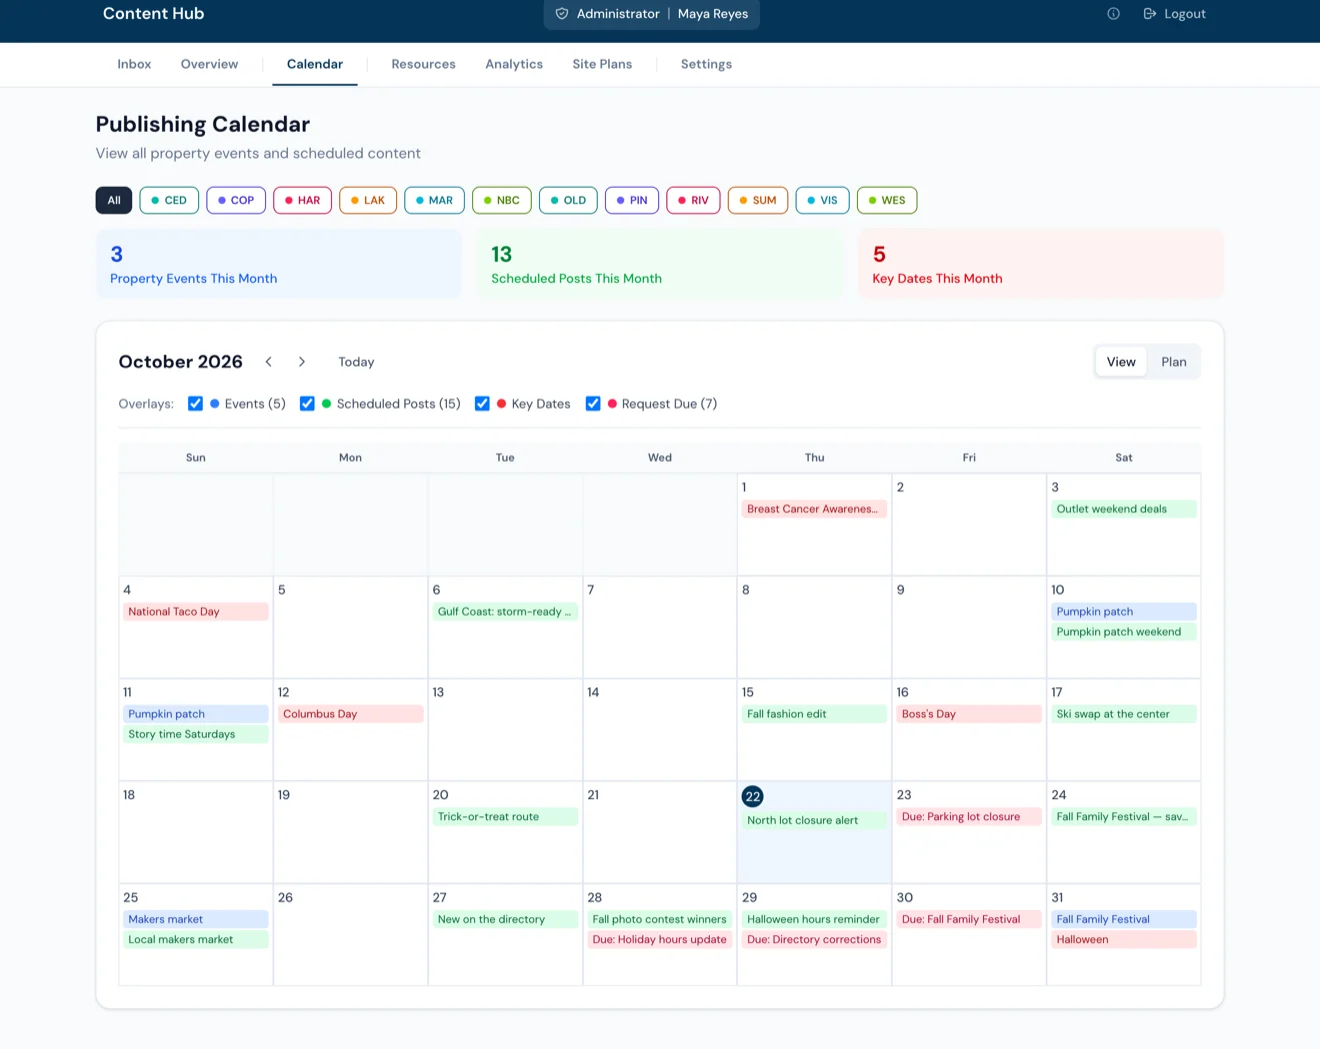Open the Settings tab
Image resolution: width=1320 pixels, height=1049 pixels.
pyautogui.click(x=706, y=64)
